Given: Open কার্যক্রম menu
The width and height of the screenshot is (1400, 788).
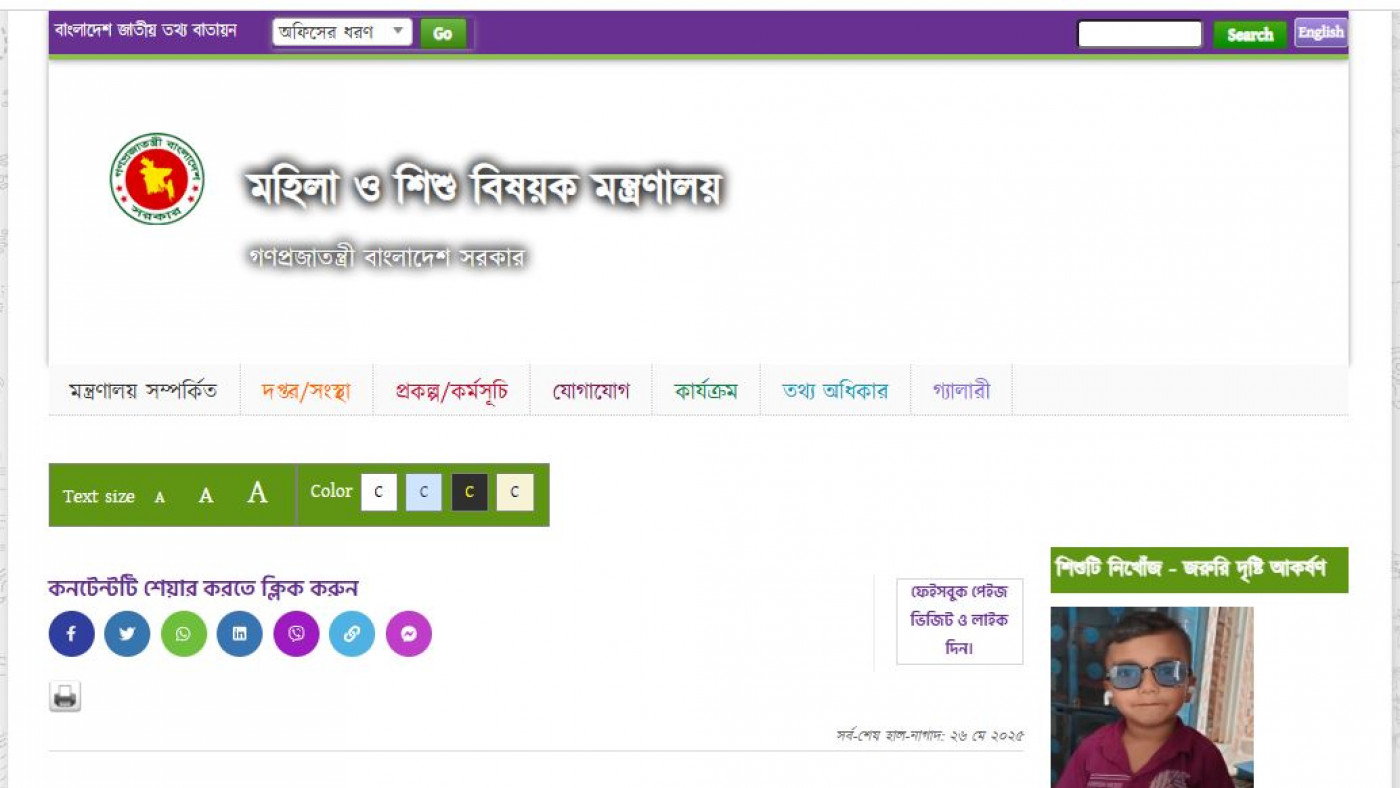Looking at the screenshot, I should [x=706, y=391].
